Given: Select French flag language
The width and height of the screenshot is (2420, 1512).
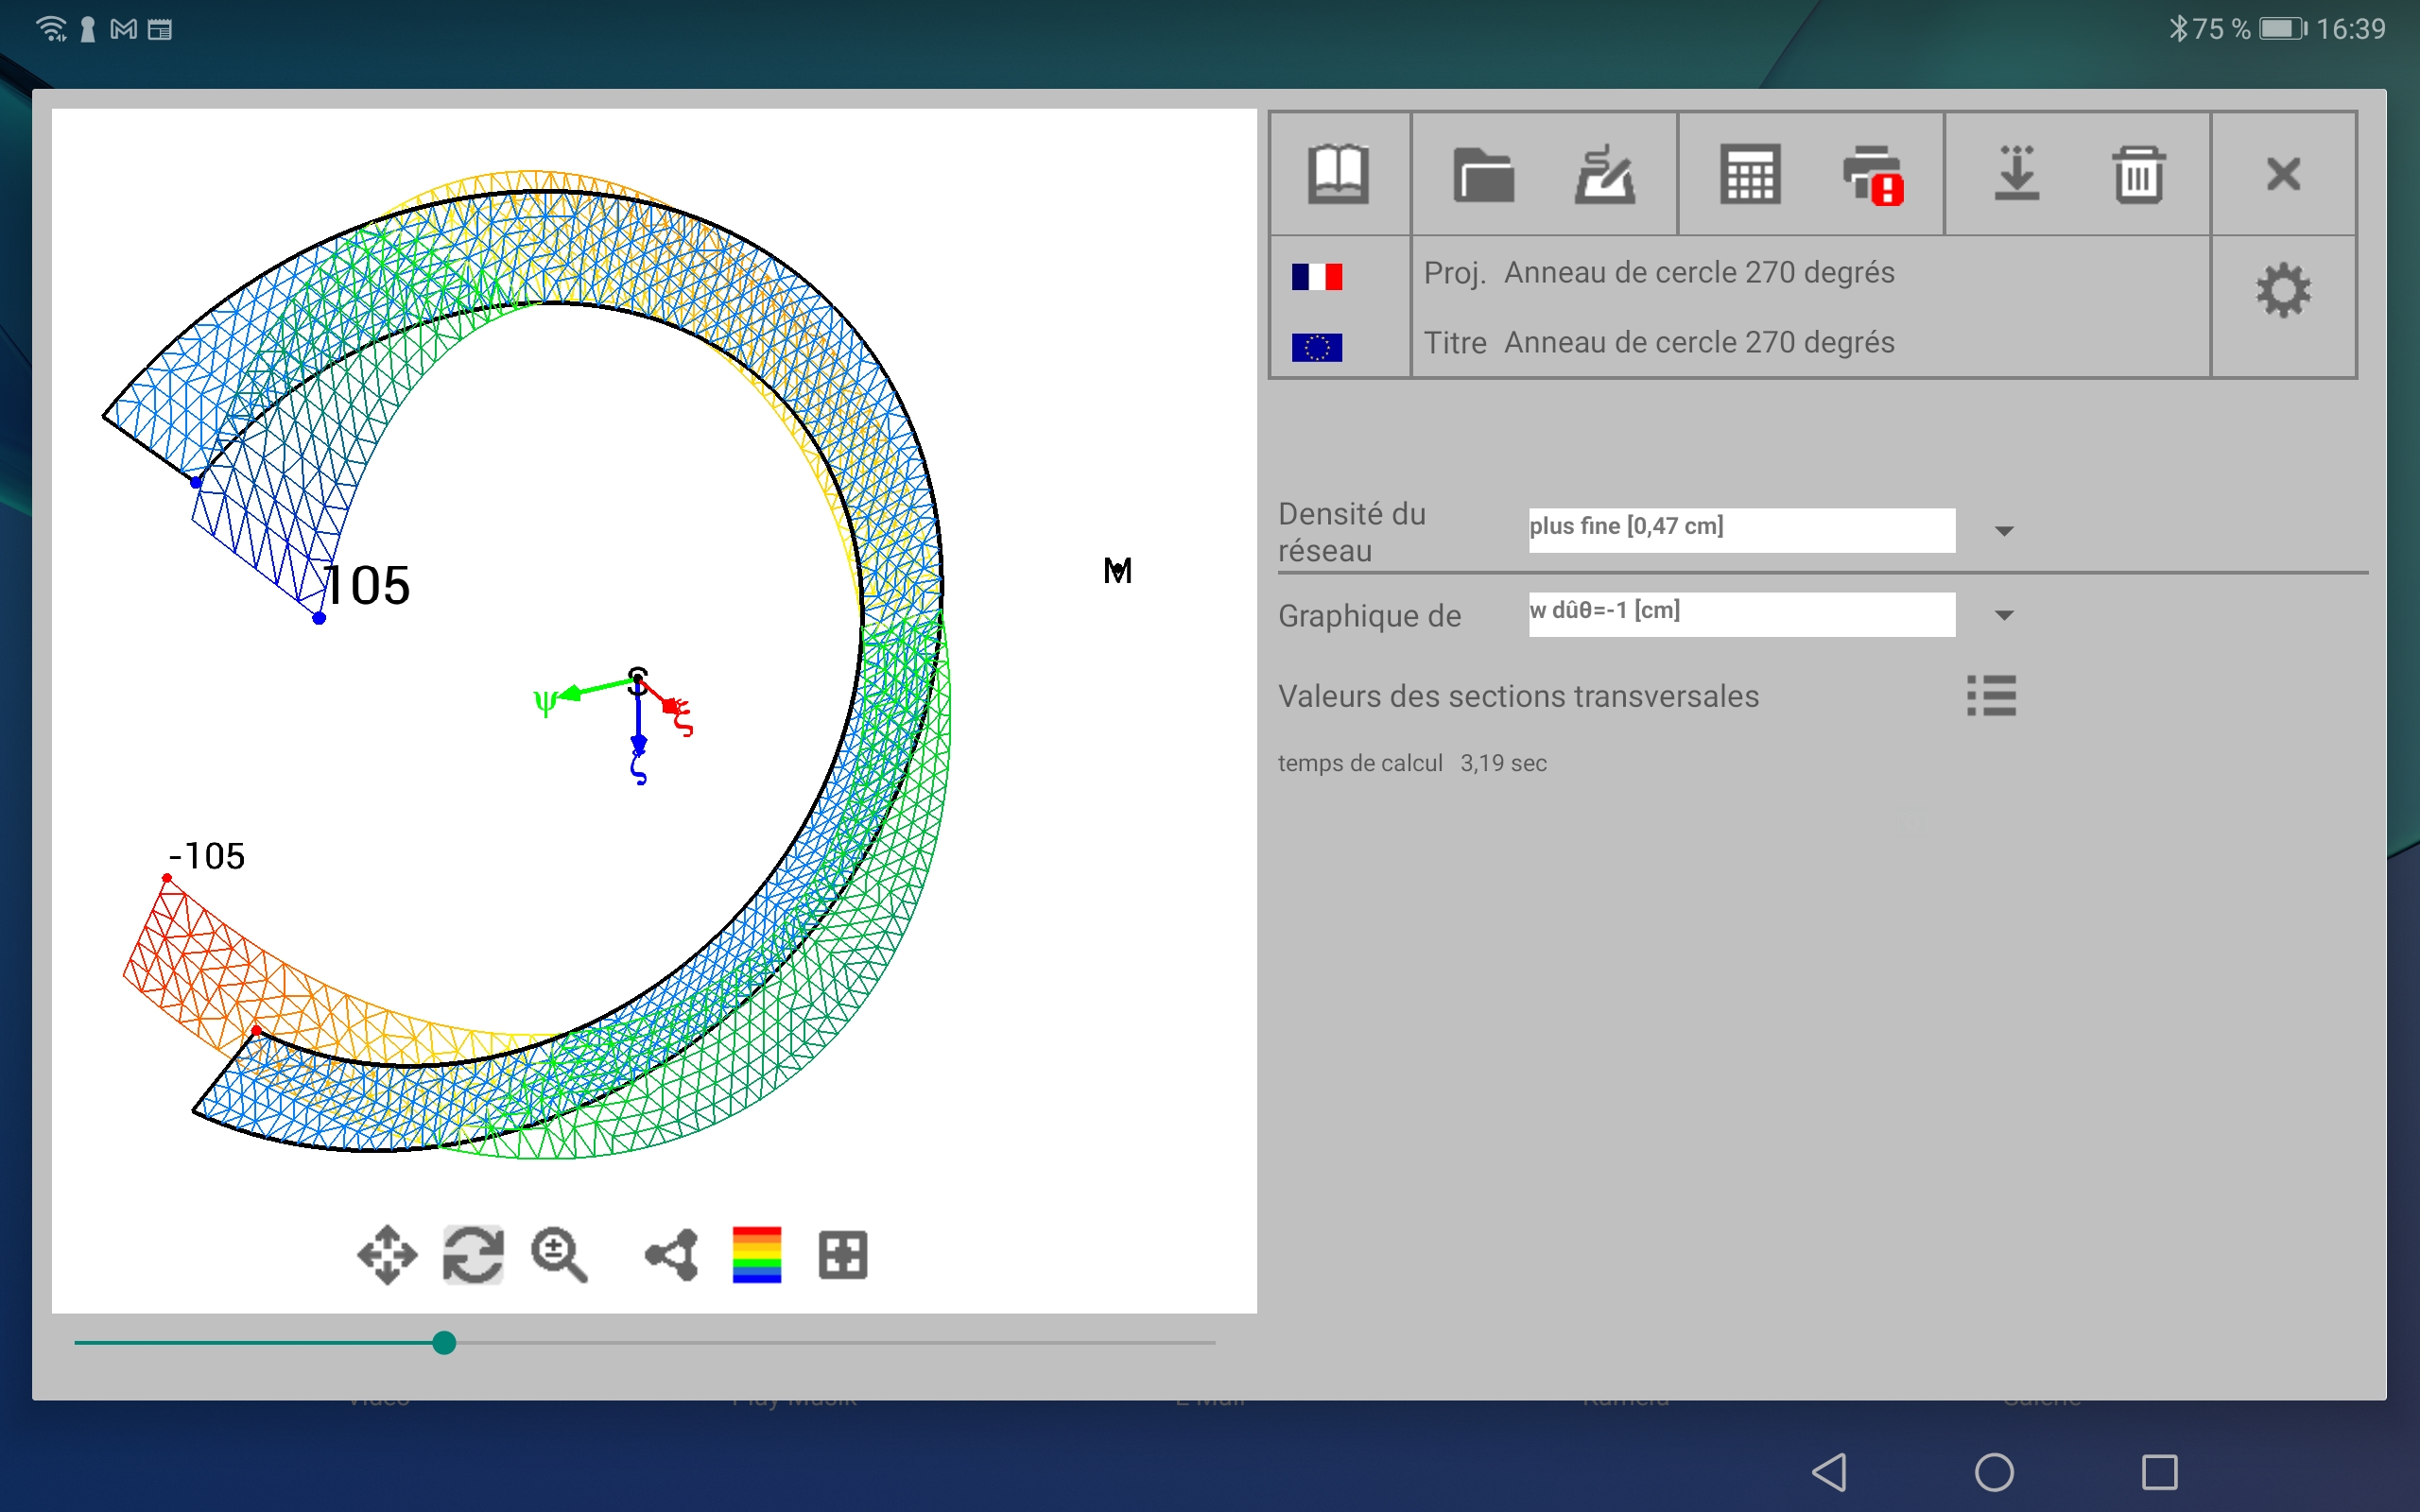Looking at the screenshot, I should pyautogui.click(x=1316, y=276).
